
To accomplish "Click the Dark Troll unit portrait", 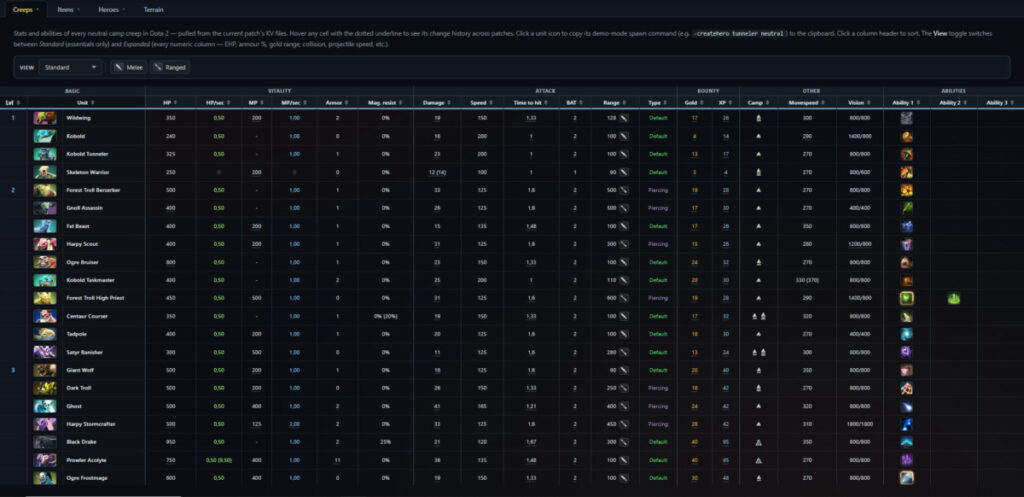I will (45, 388).
